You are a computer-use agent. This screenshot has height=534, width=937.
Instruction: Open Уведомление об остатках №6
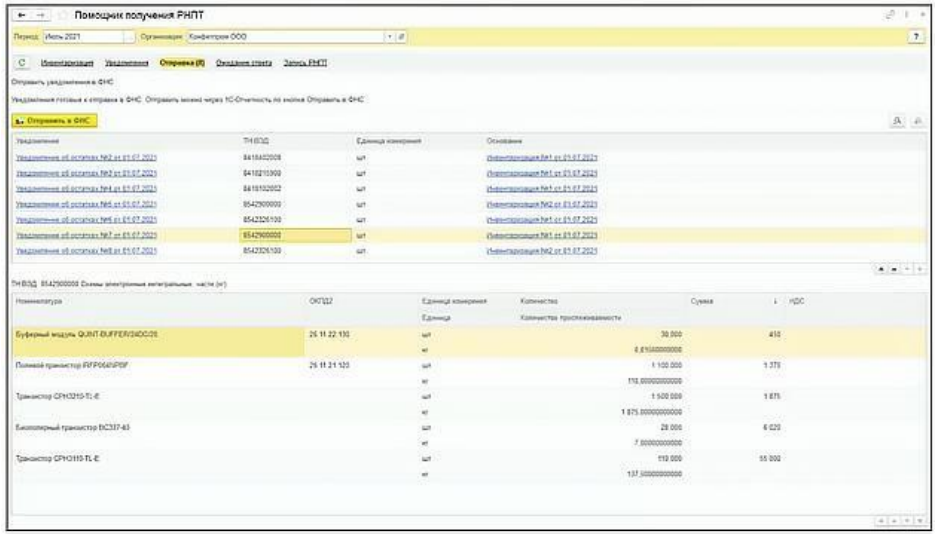point(86,220)
